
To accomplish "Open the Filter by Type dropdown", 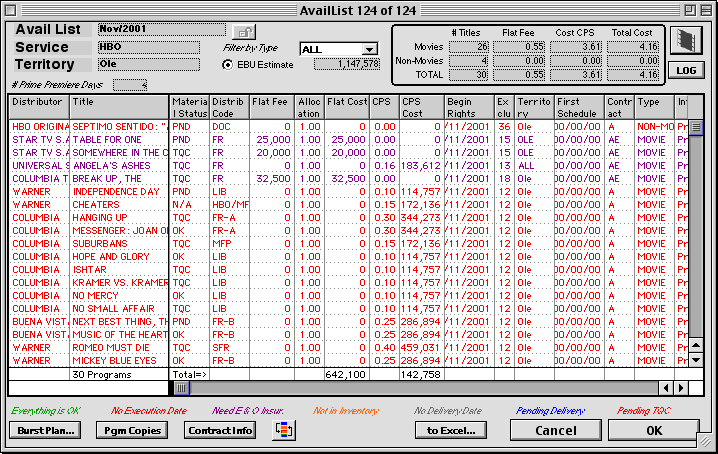I will [339, 49].
